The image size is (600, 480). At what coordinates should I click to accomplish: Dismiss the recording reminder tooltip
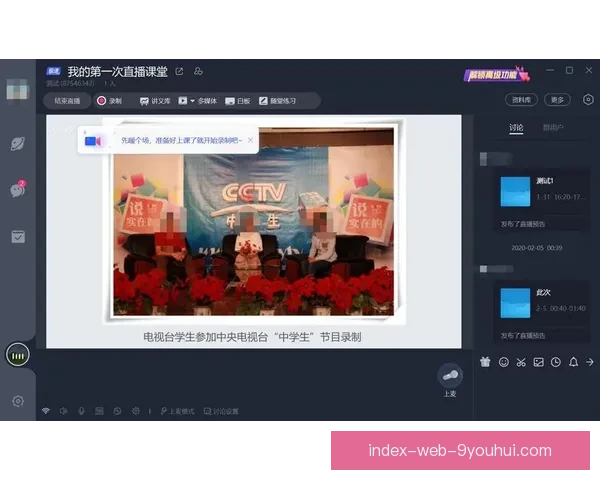point(250,140)
